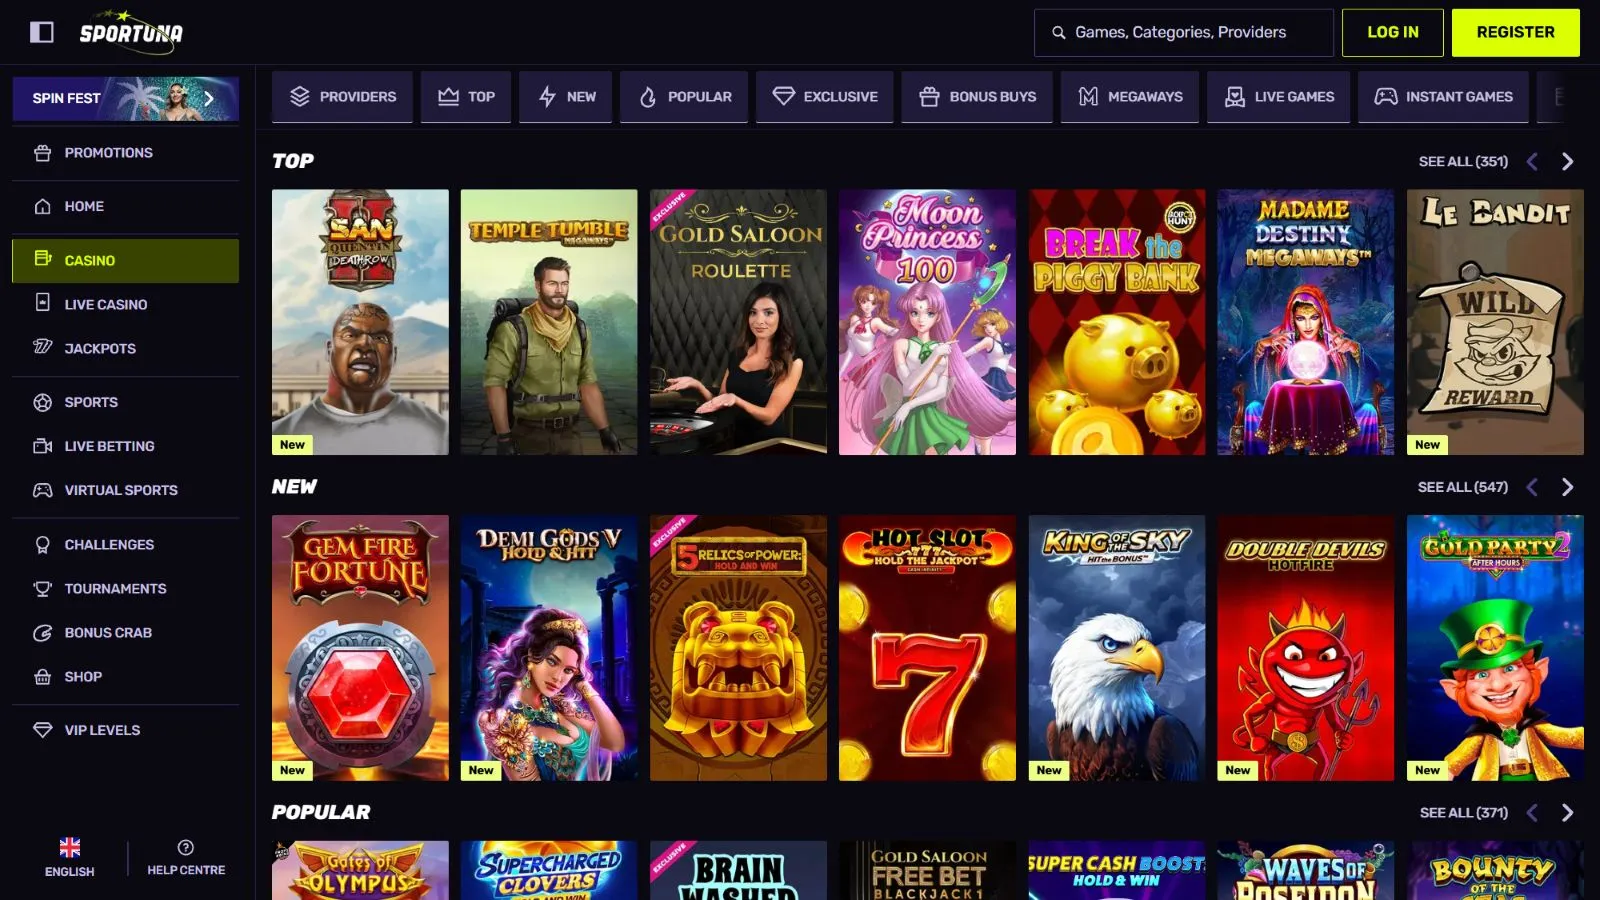Click the Jackpots 777 icon
The width and height of the screenshot is (1600, 900).
[42, 347]
